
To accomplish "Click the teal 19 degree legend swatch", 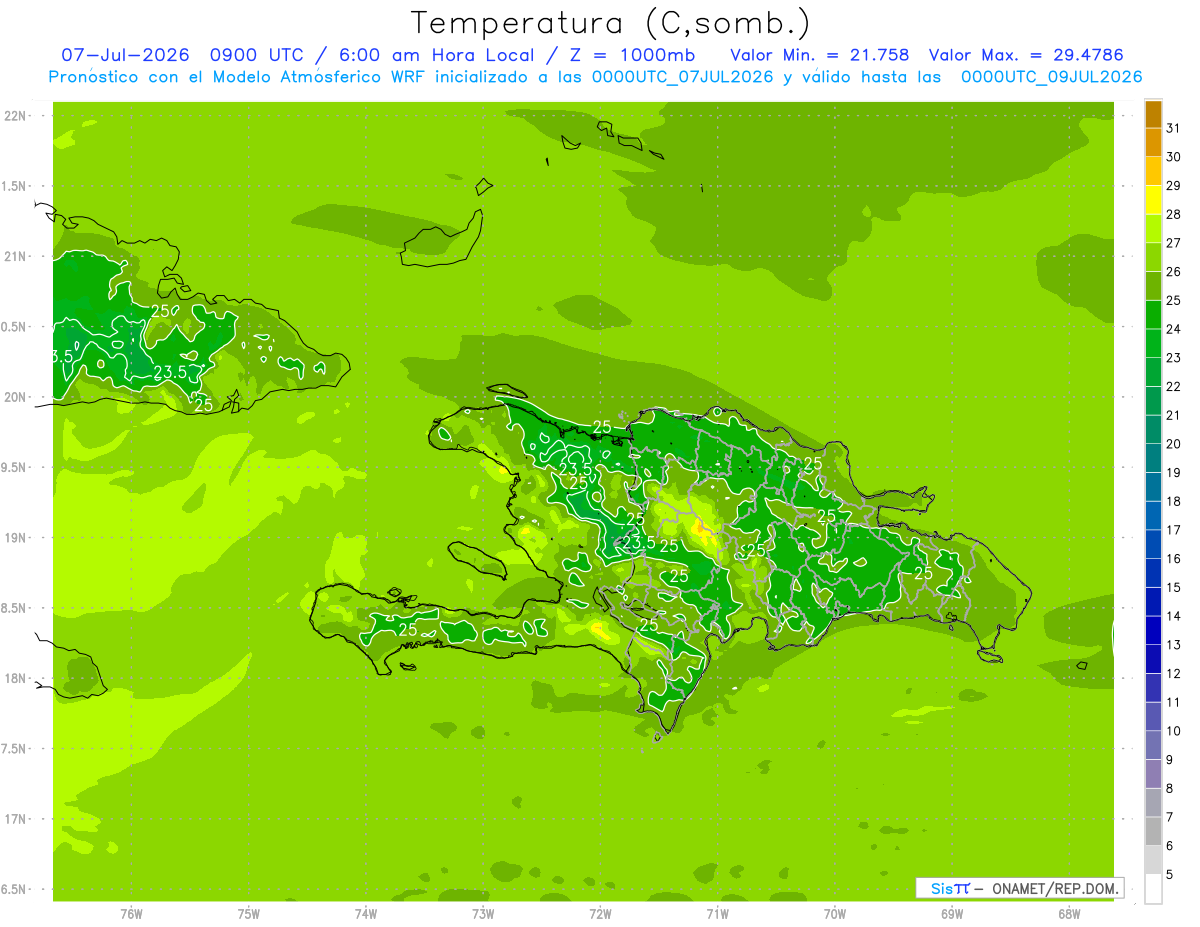I will 1153,458.
